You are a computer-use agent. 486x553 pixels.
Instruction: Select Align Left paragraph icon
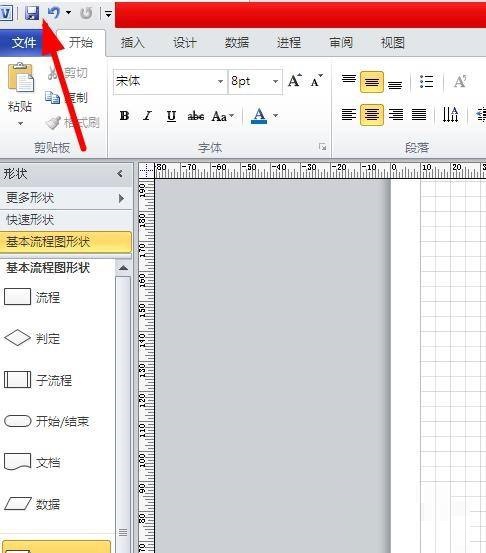[x=349, y=115]
